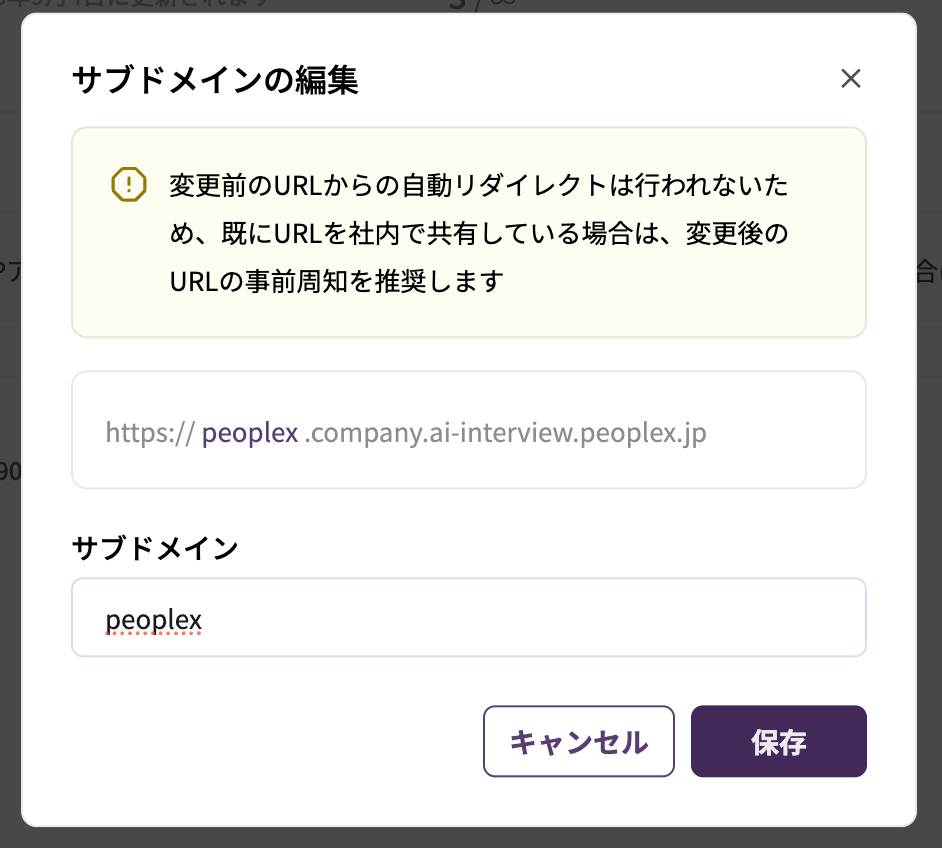Click the warning line starting with め、既にURL

point(478,233)
